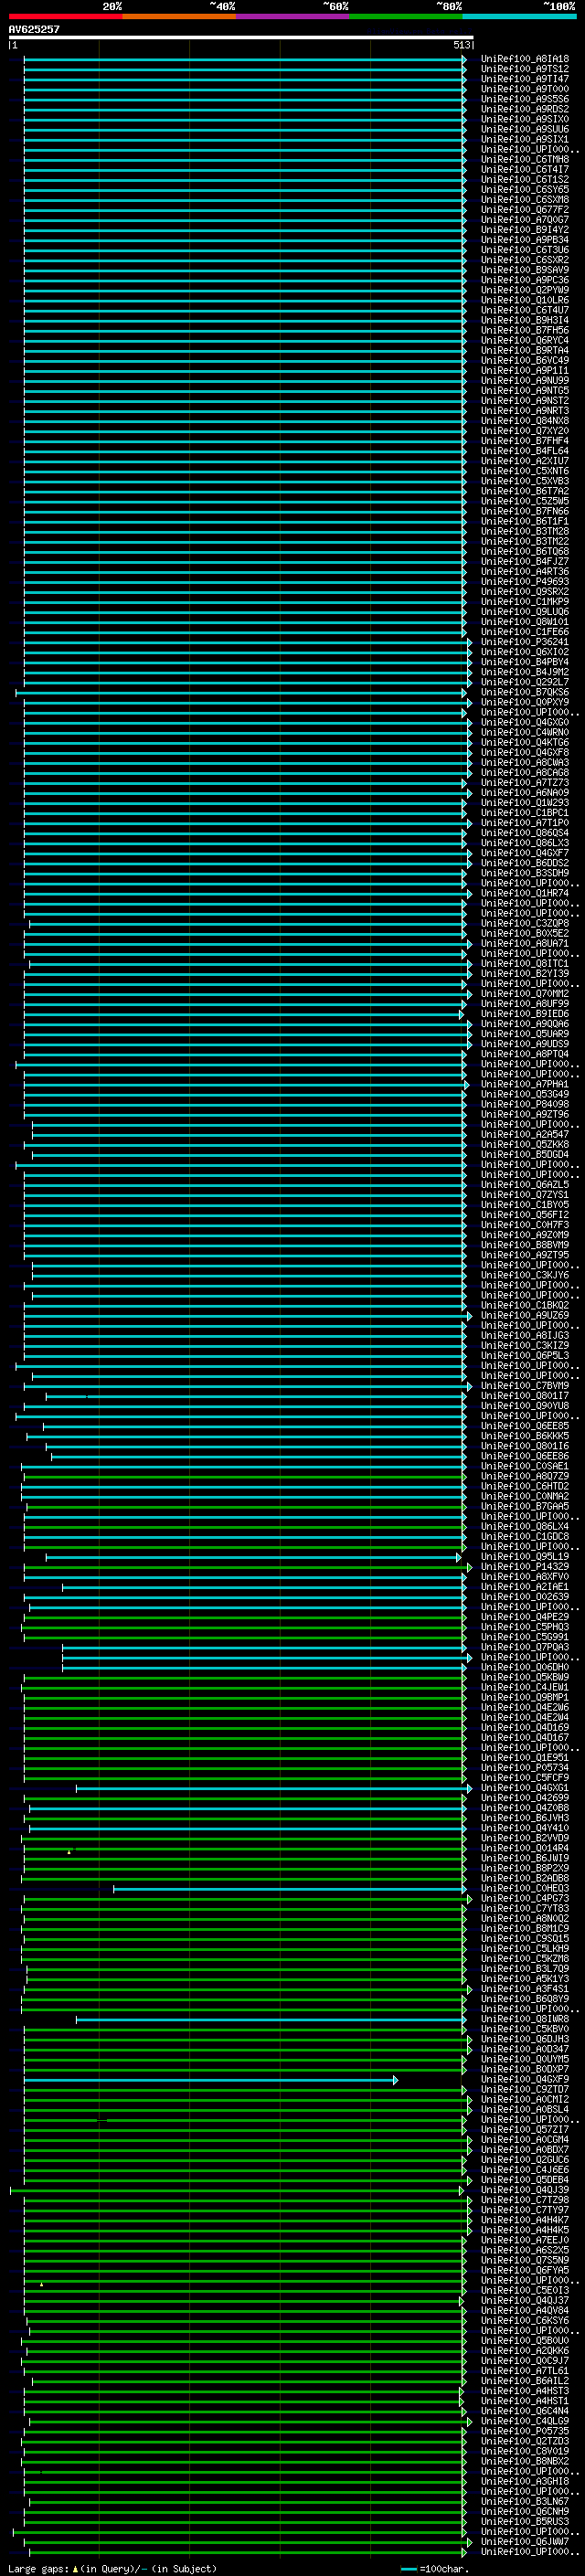Select hit UniRef100_B9SAV9
Viewport: 585px width, 2576px height.
(x=525, y=270)
